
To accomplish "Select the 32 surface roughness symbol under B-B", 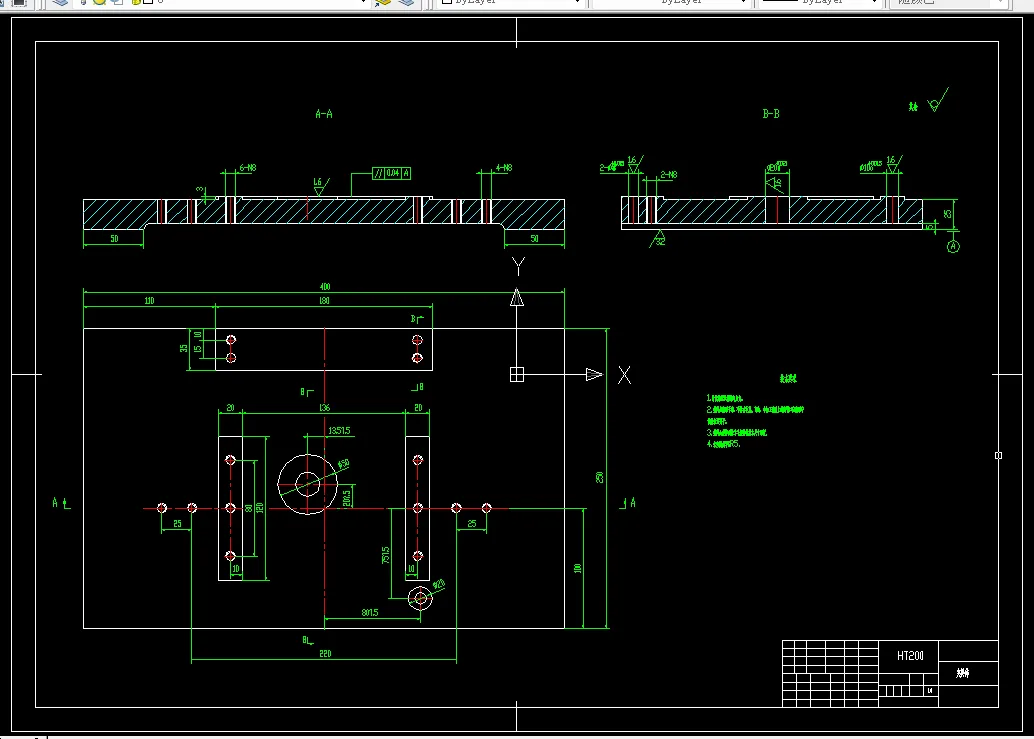I will click(658, 239).
